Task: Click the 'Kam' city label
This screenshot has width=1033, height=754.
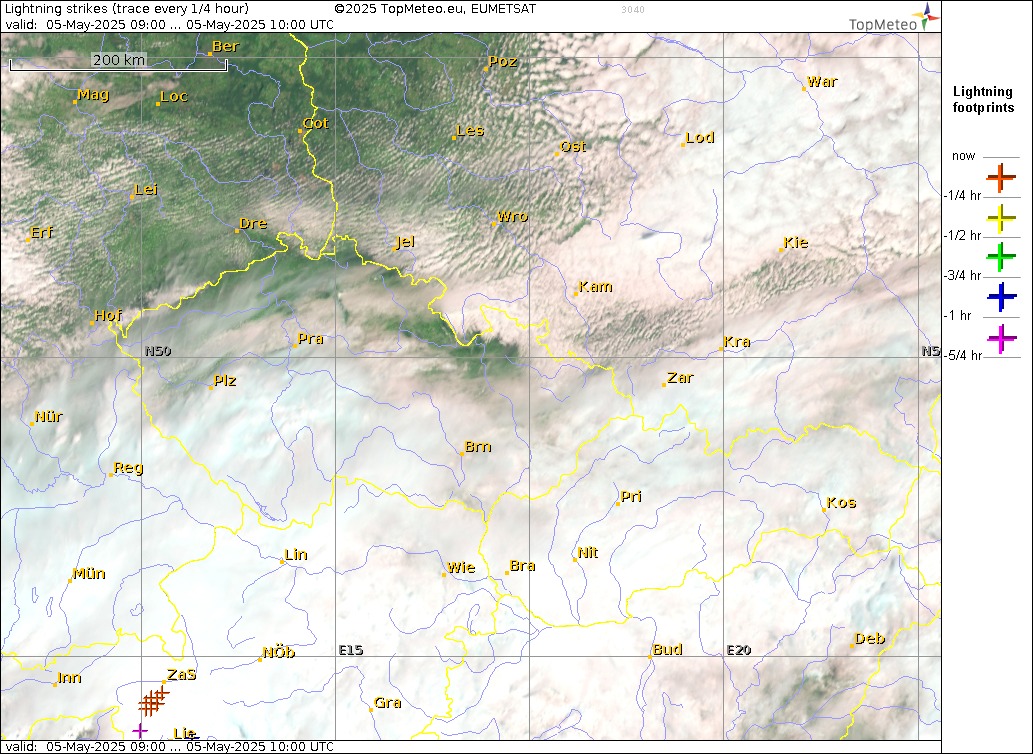Action: click(x=596, y=286)
